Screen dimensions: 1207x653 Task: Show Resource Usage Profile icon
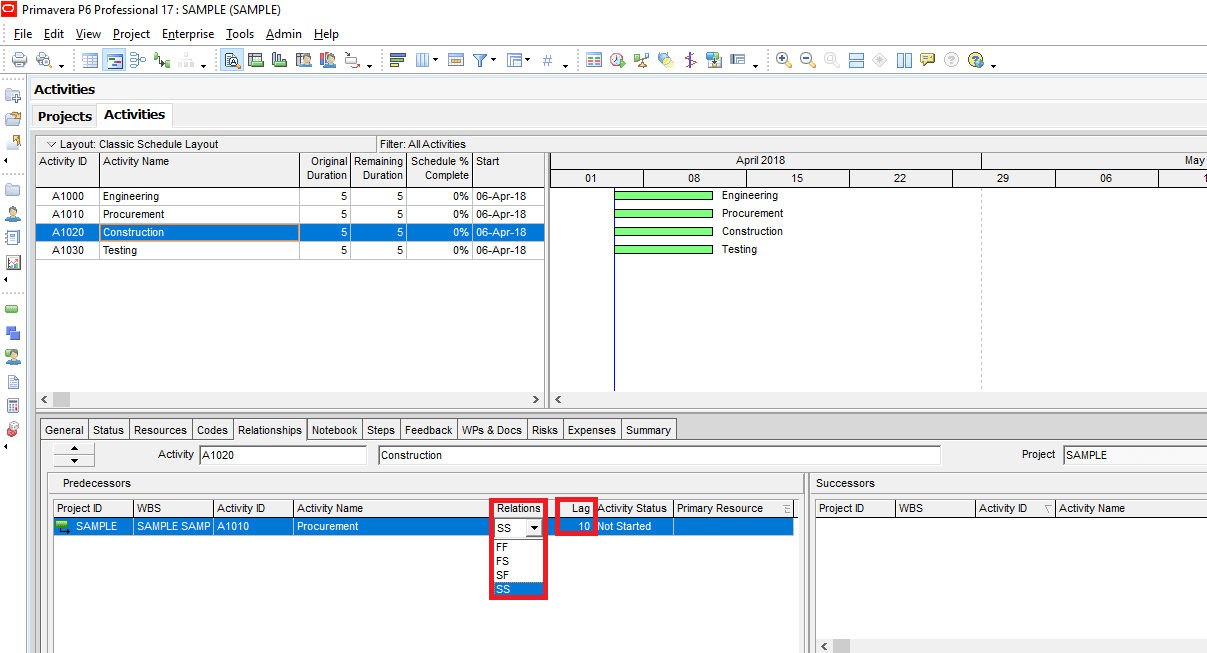328,60
